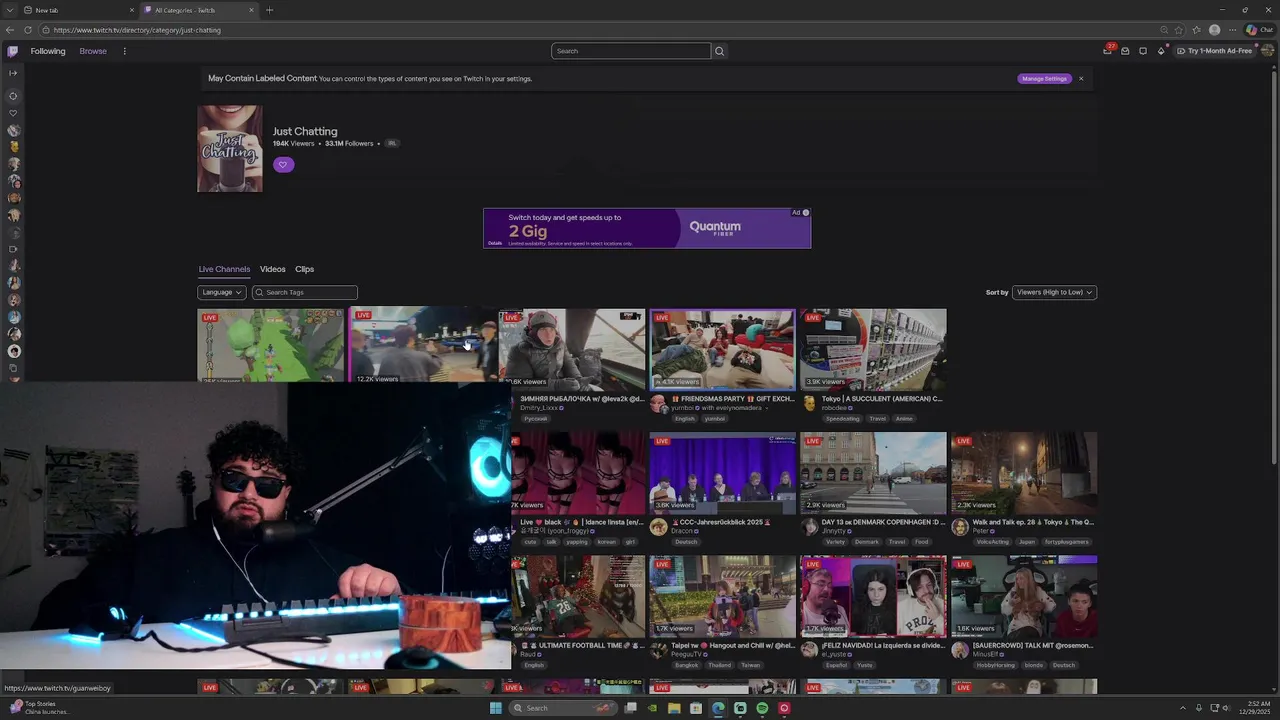Open the browser profile icon
This screenshot has width=1280, height=720.
click(1214, 30)
